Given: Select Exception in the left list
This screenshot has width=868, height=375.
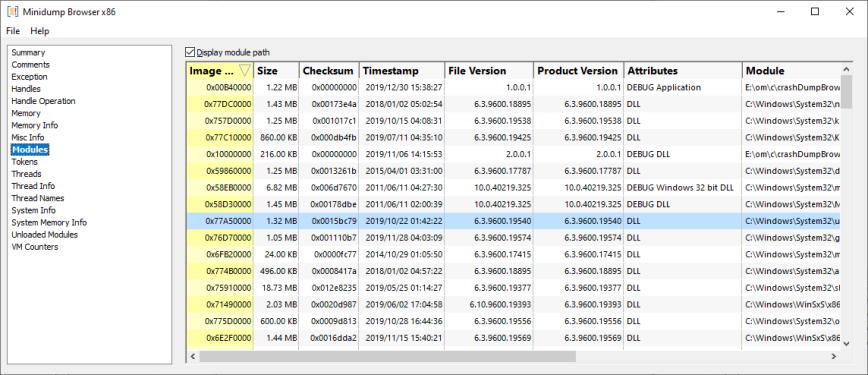Looking at the screenshot, I should pos(29,77).
